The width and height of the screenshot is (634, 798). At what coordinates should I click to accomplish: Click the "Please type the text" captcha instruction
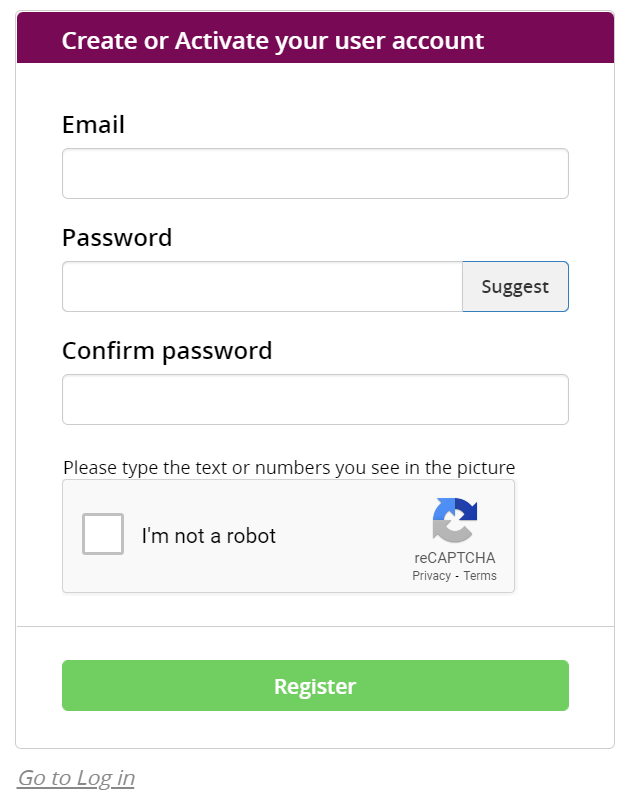tap(289, 467)
